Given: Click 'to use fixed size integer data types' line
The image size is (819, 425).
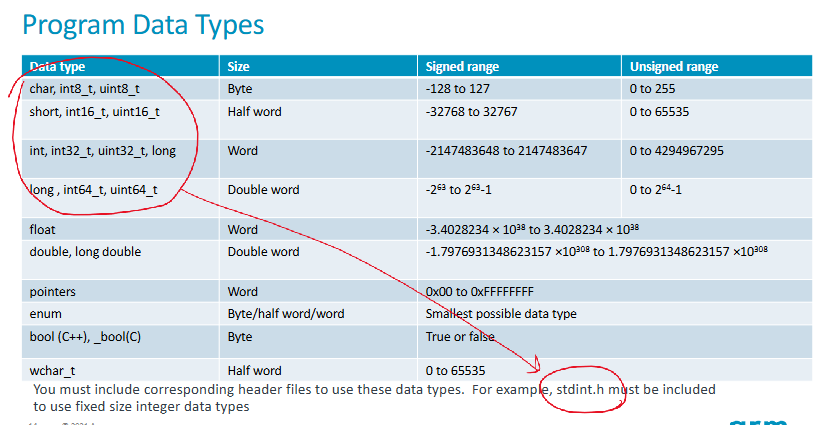Looking at the screenshot, I should coord(141,407).
